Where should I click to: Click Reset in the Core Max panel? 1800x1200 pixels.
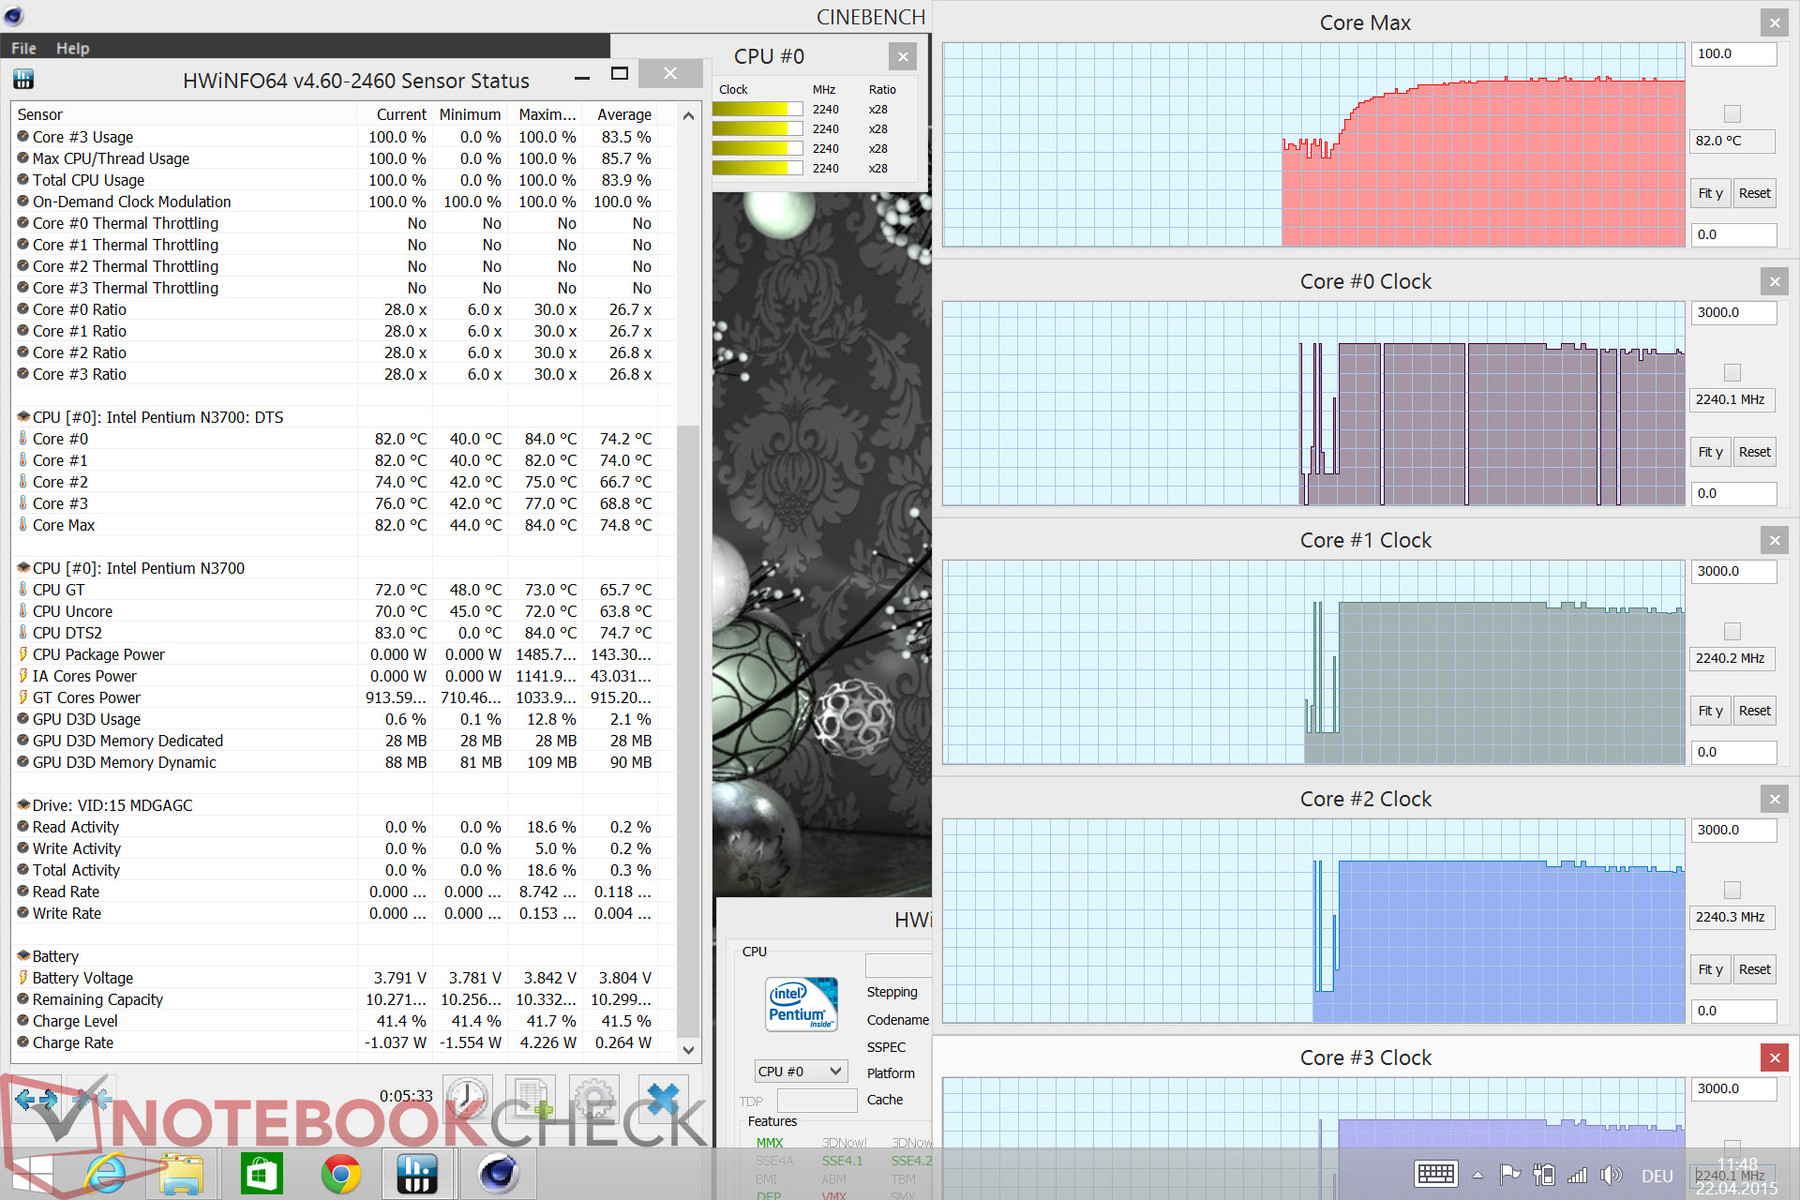coord(1754,193)
